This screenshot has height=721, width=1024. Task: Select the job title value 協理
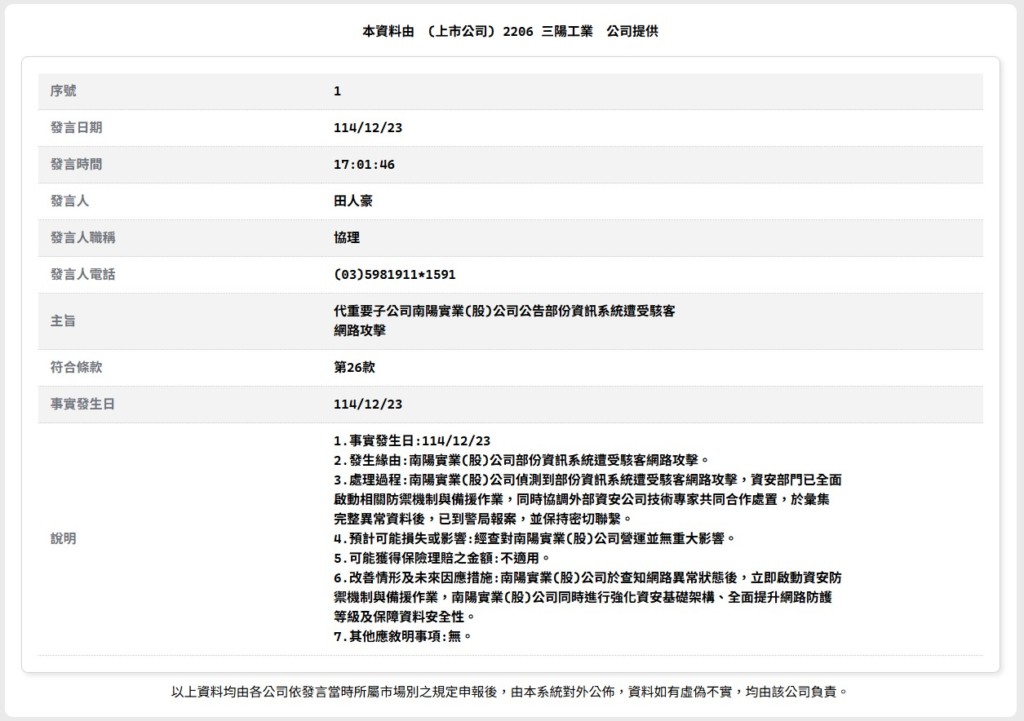point(346,237)
